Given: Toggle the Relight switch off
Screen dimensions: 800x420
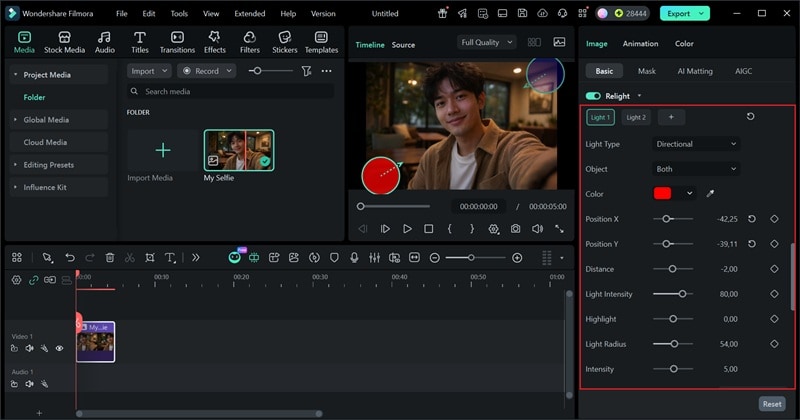Looking at the screenshot, I should click(593, 96).
